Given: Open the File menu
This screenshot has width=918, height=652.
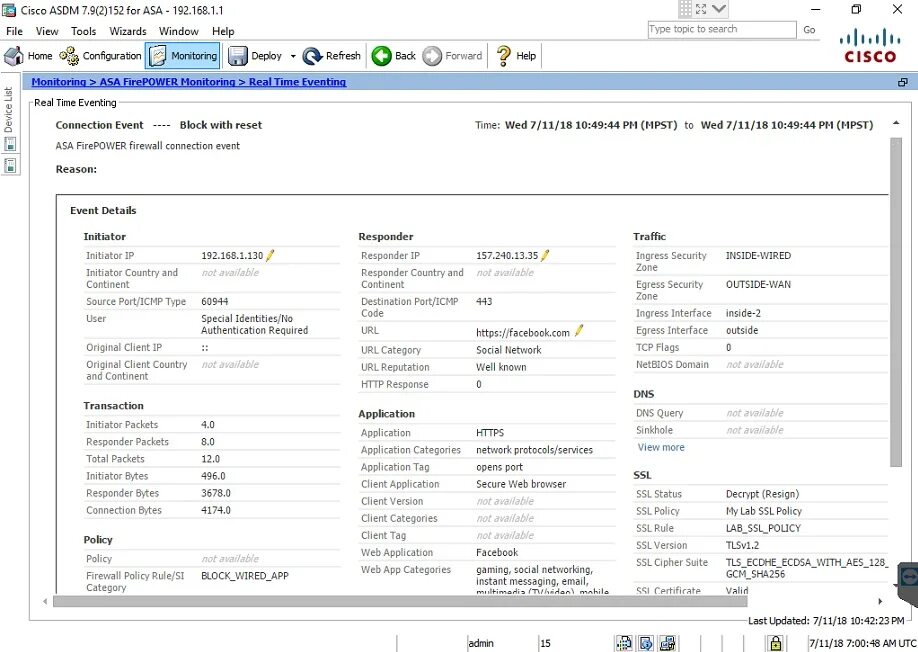Looking at the screenshot, I should coord(14,31).
